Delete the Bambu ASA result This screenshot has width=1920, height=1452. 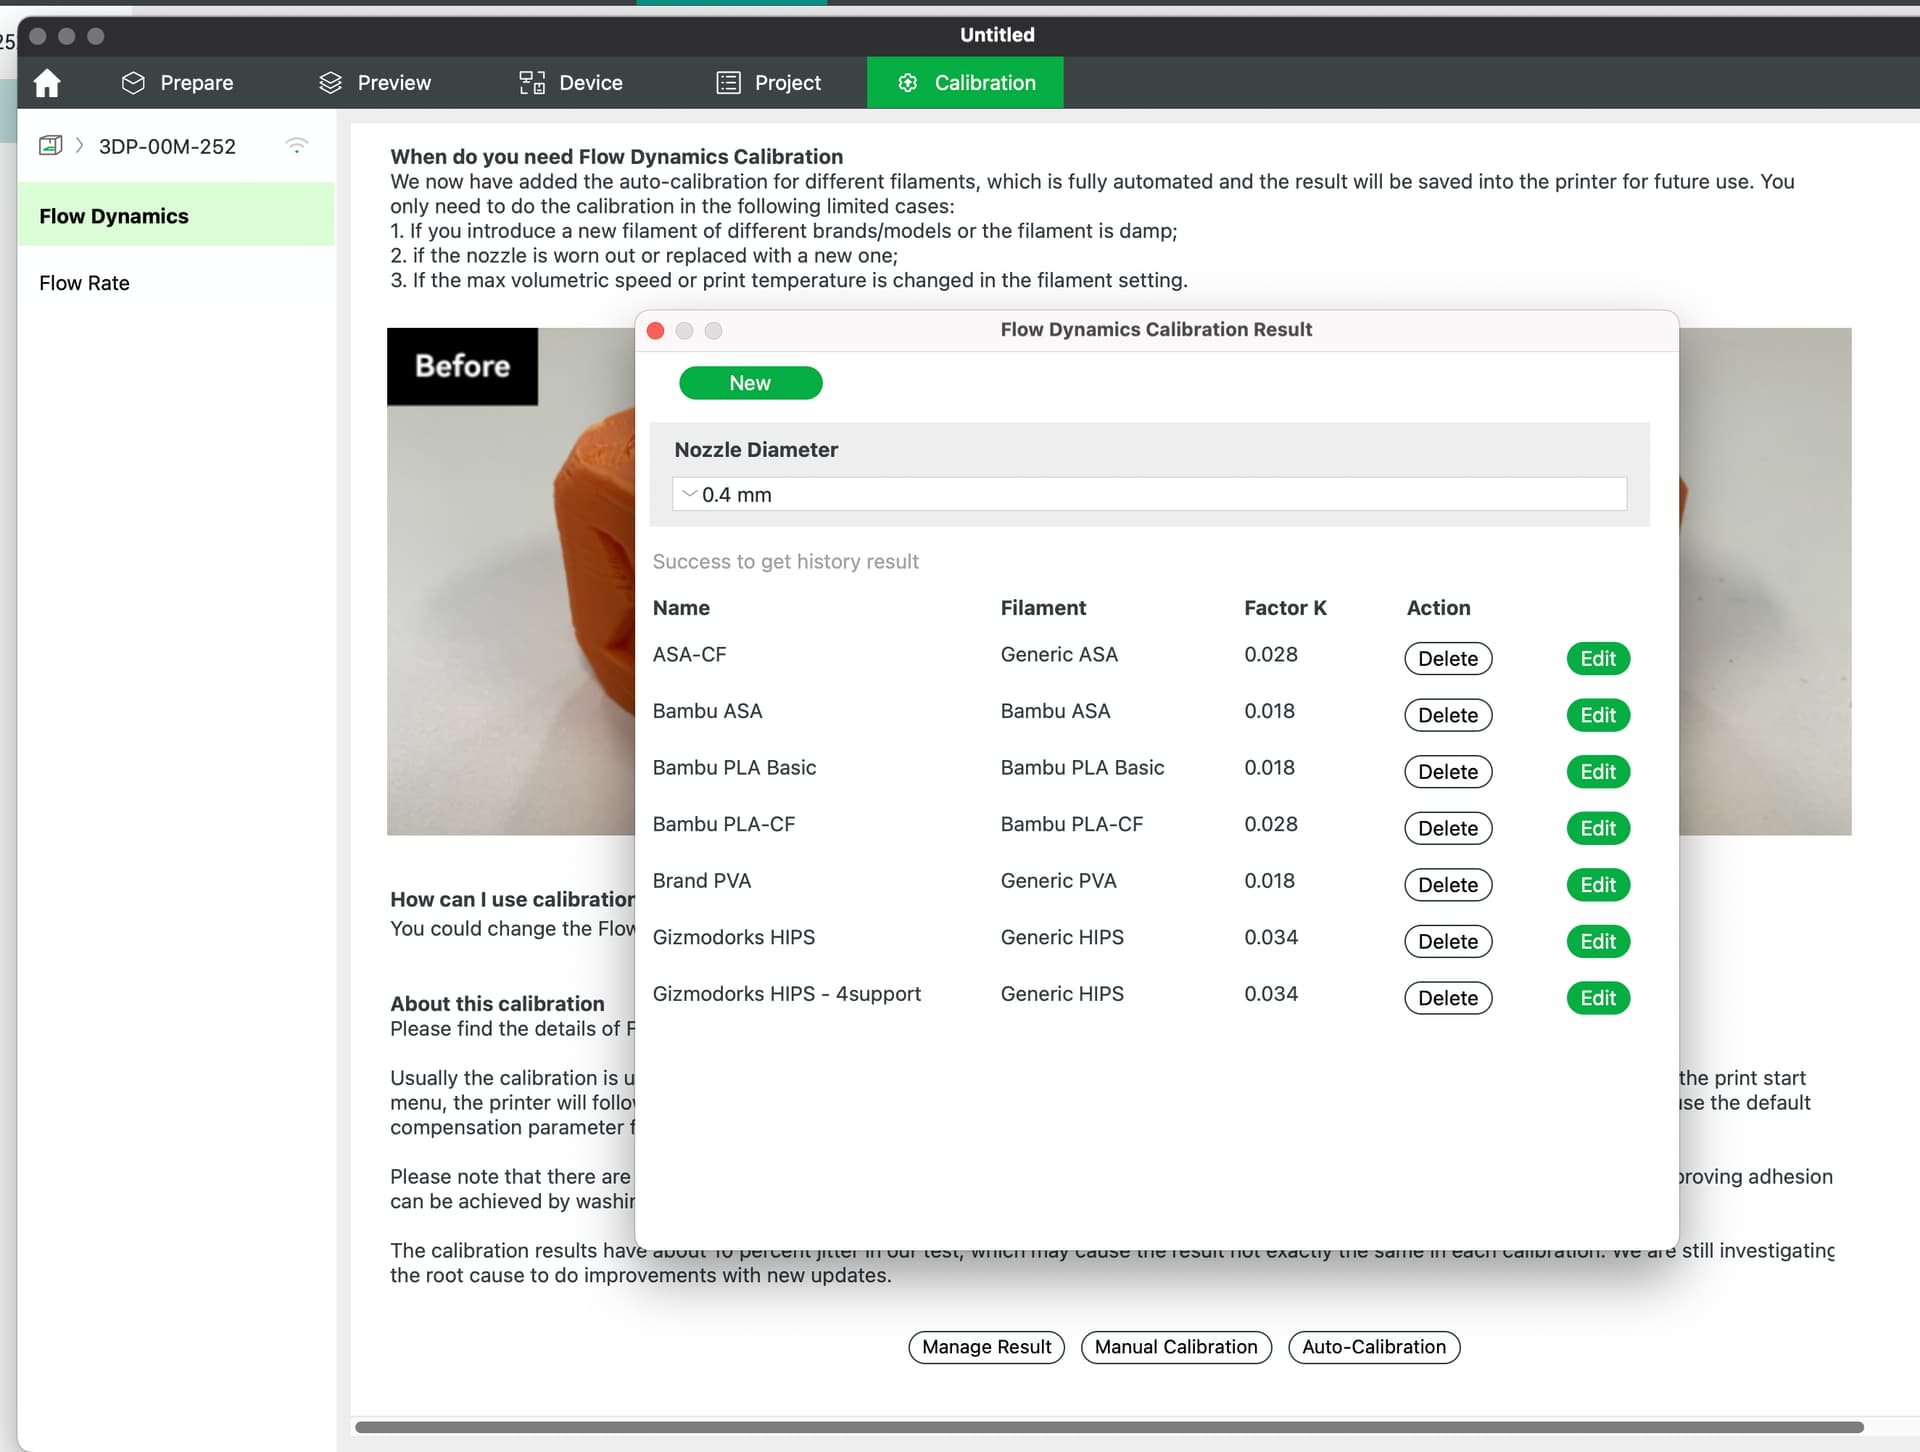click(x=1448, y=715)
